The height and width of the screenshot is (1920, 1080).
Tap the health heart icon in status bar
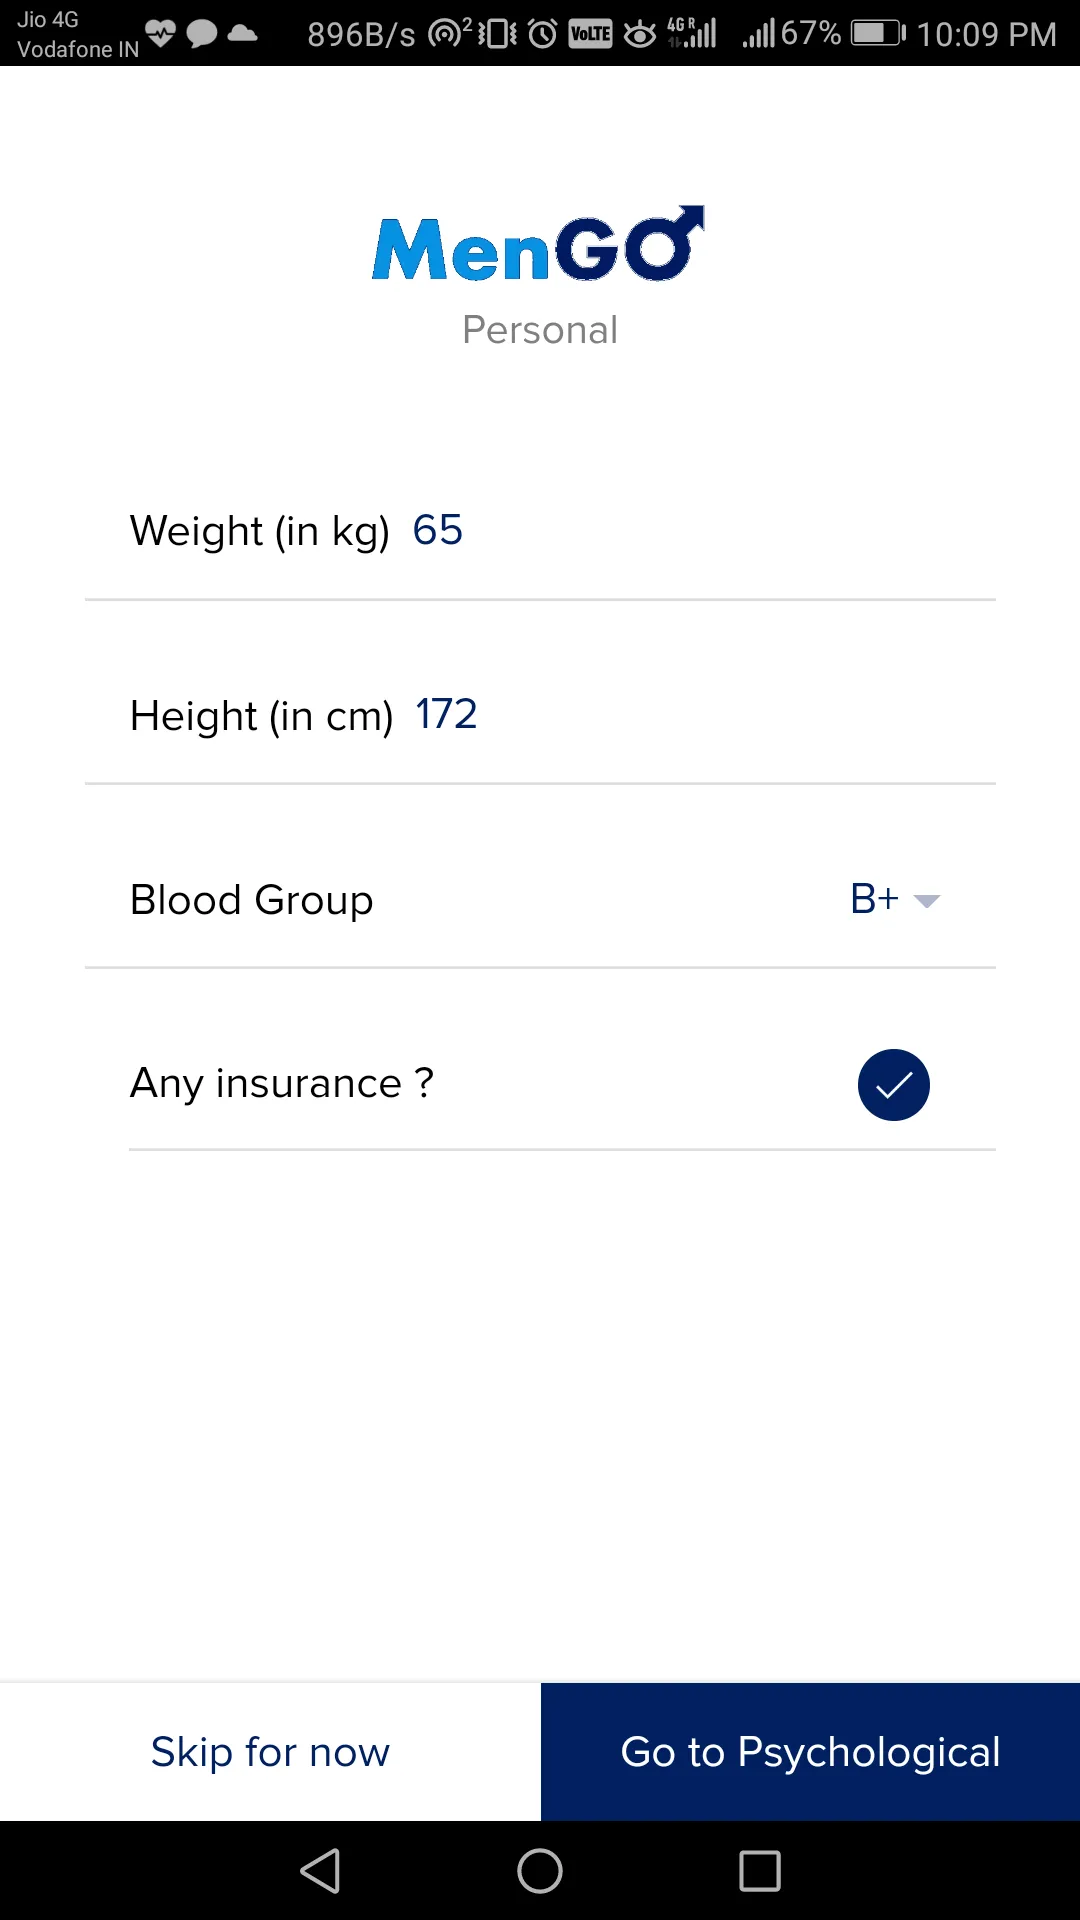pyautogui.click(x=160, y=34)
